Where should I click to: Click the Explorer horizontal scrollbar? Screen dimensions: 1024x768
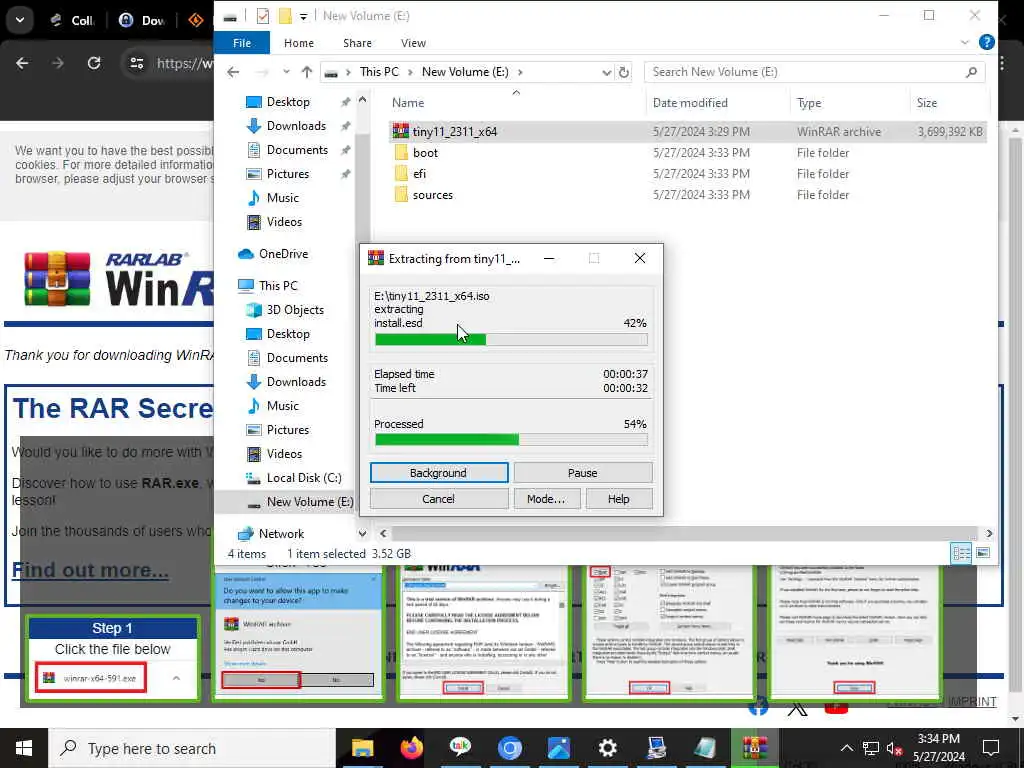click(x=684, y=534)
